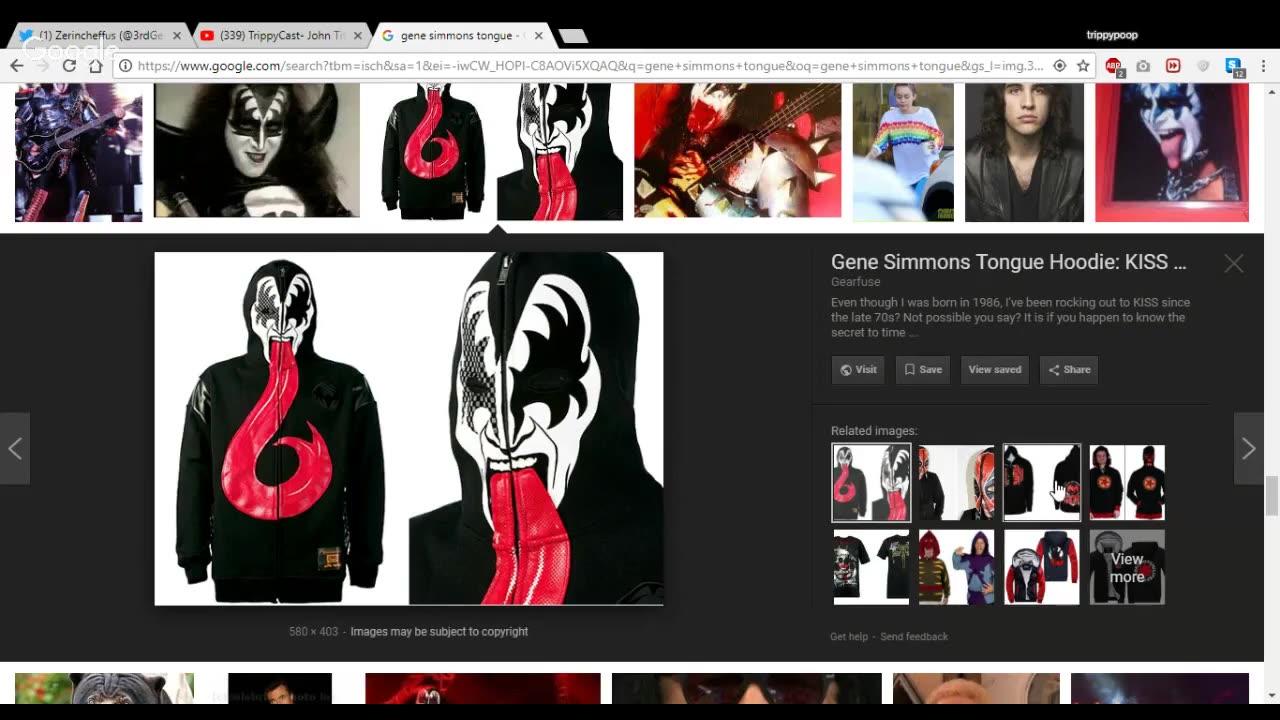Click the location target icon in the address bar
1280x720 pixels.
1060,66
